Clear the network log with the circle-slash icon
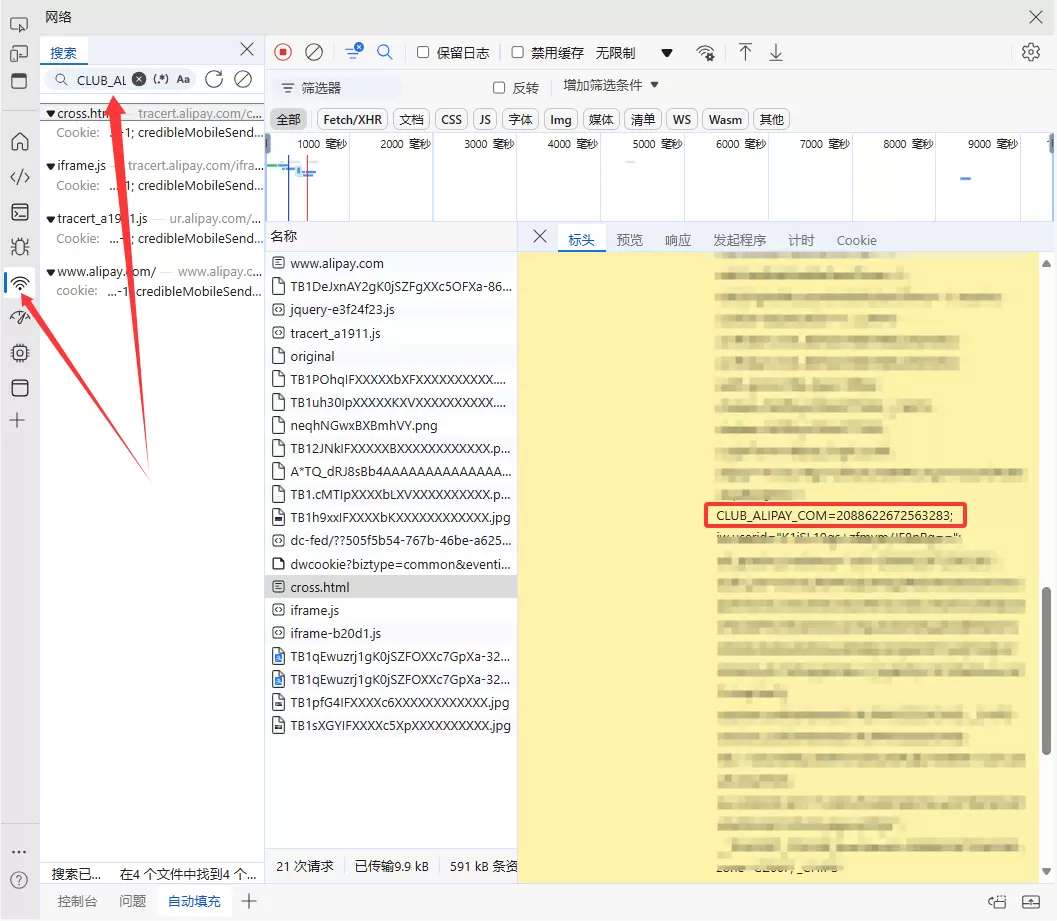The image size is (1057, 921). tap(314, 52)
